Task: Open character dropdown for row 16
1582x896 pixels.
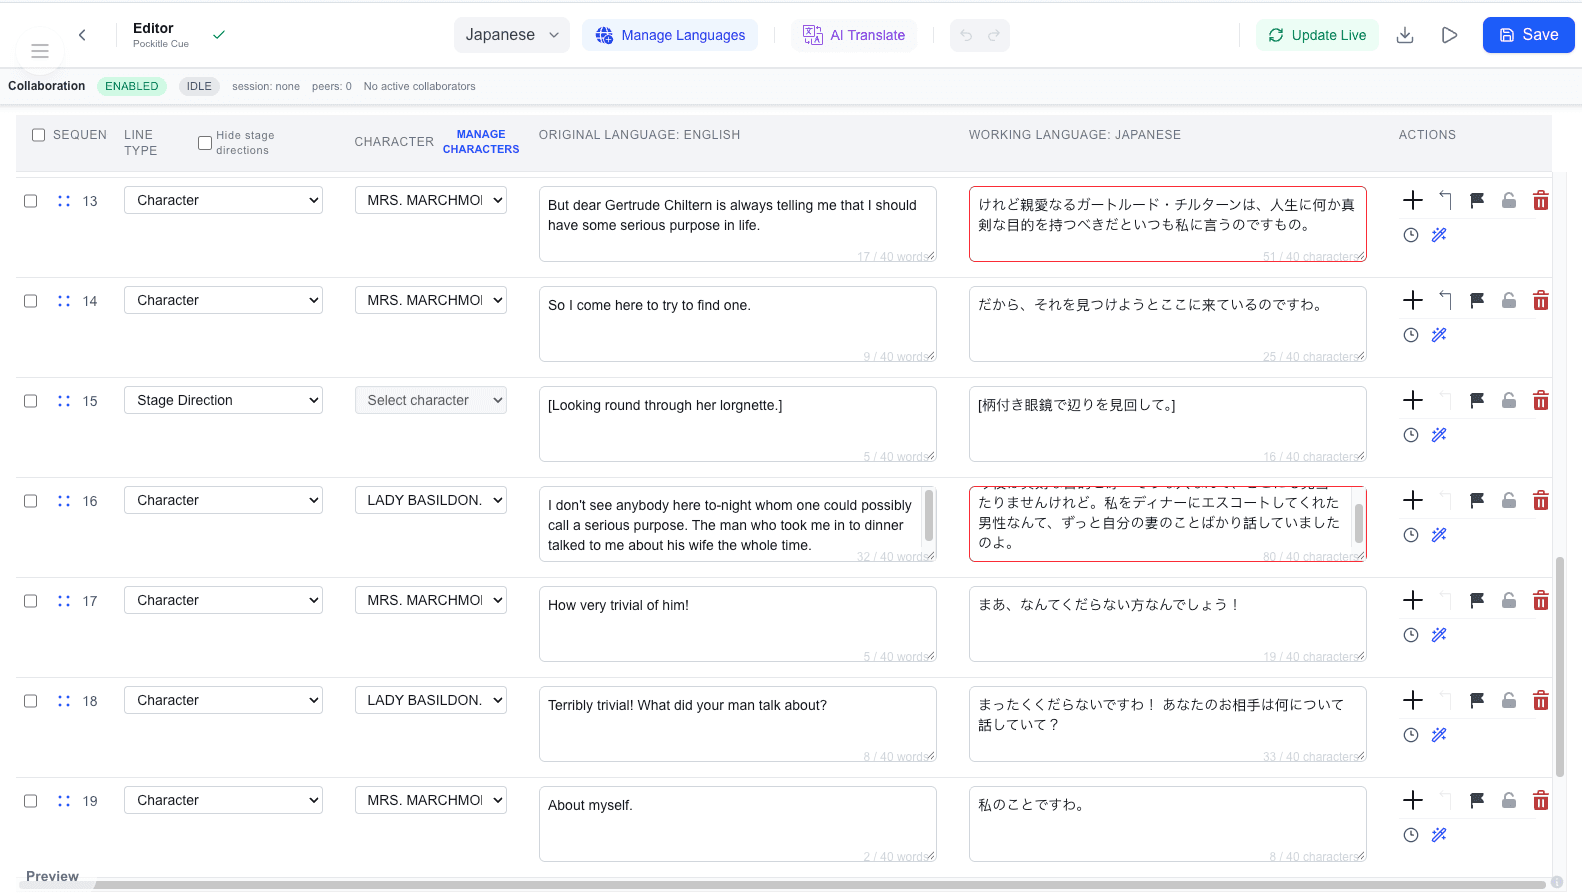Action: click(x=431, y=500)
